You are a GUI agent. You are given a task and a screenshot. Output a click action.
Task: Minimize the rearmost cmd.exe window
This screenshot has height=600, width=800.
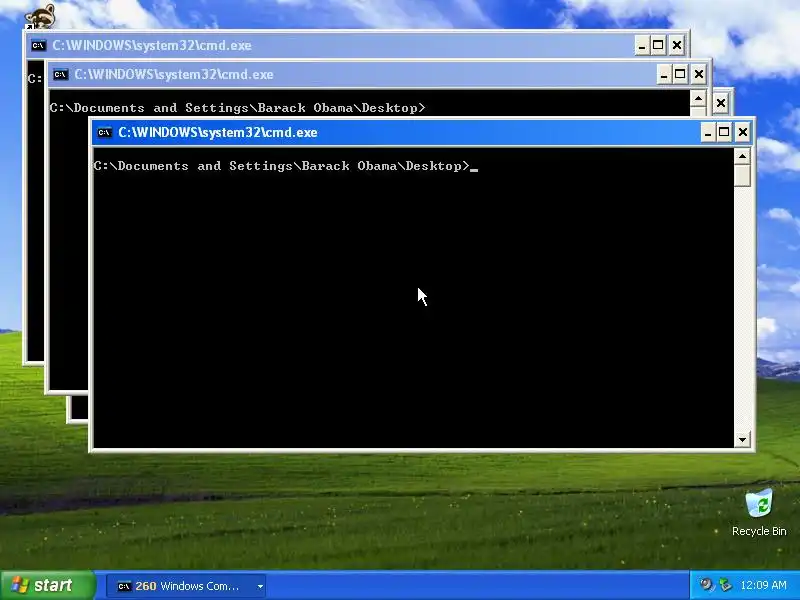(x=642, y=45)
